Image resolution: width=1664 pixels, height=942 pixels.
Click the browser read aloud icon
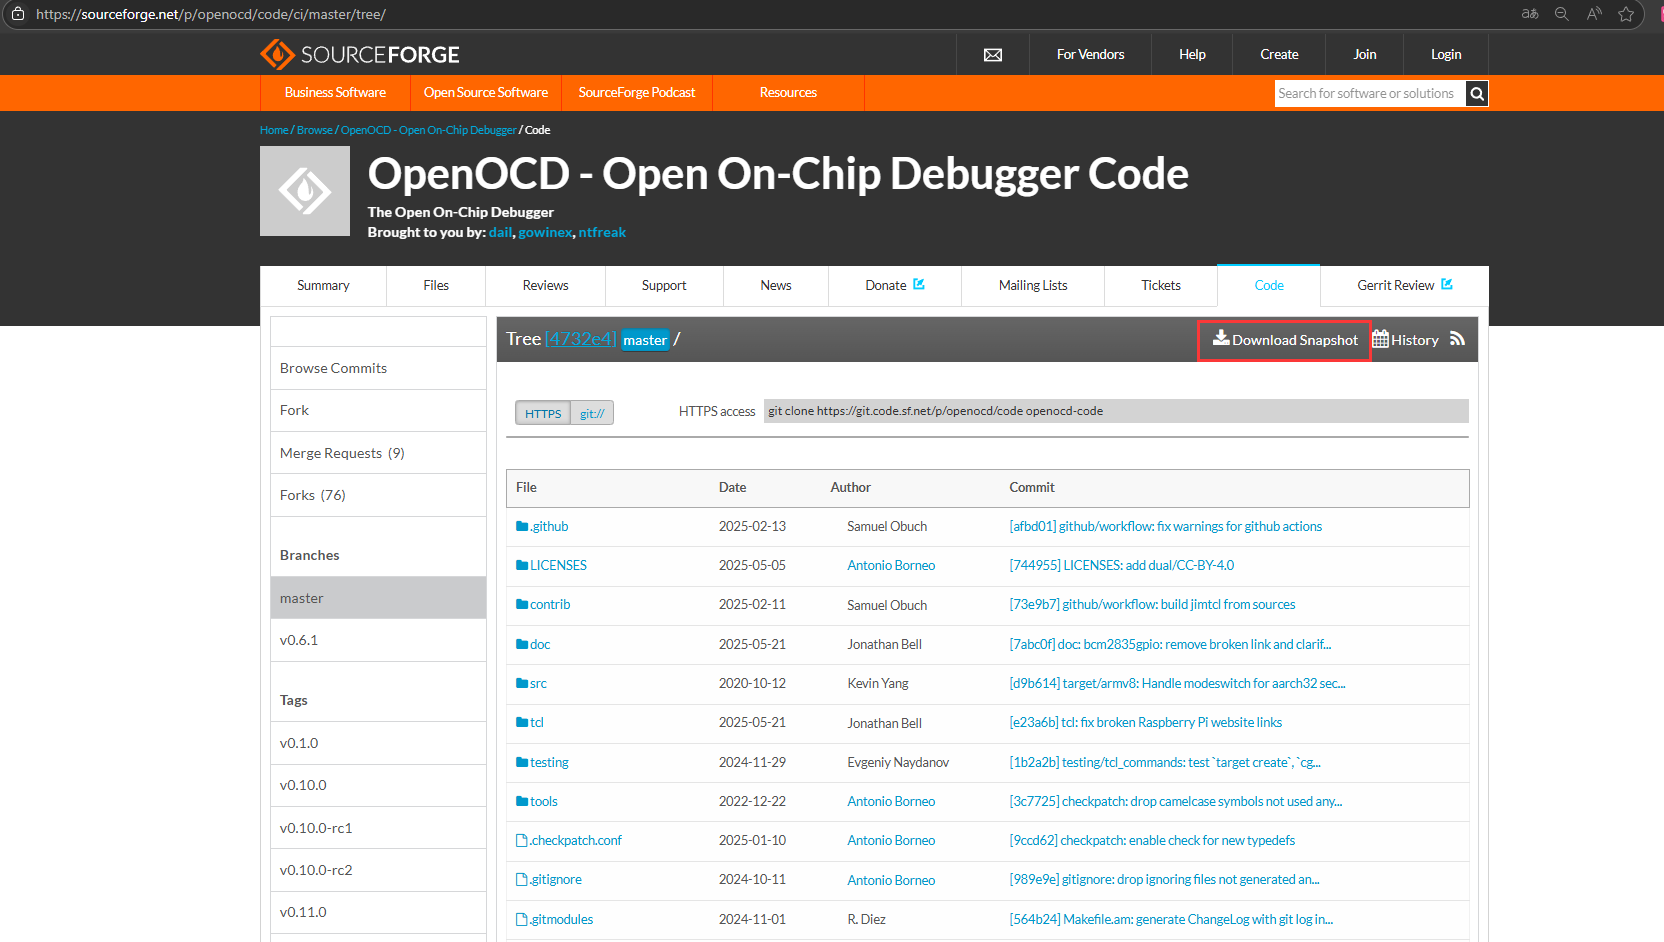1594,14
